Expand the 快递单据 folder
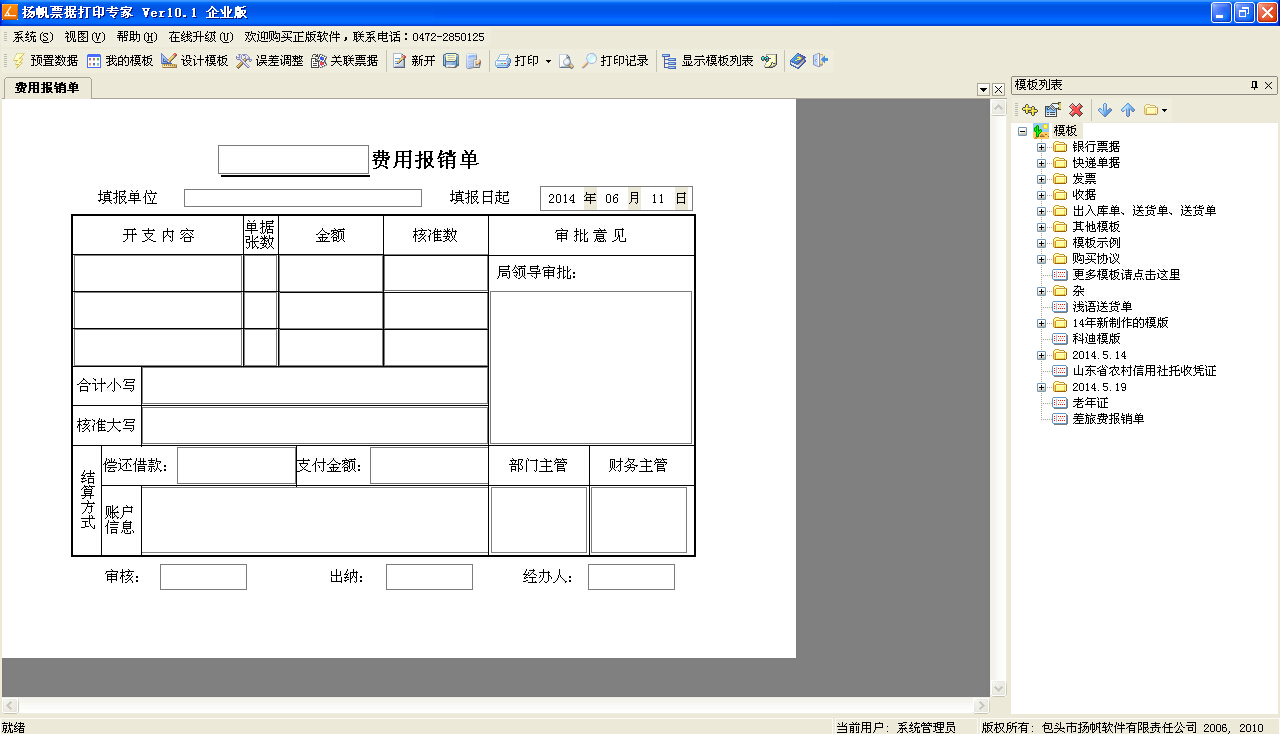The image size is (1280, 734). pos(1042,163)
